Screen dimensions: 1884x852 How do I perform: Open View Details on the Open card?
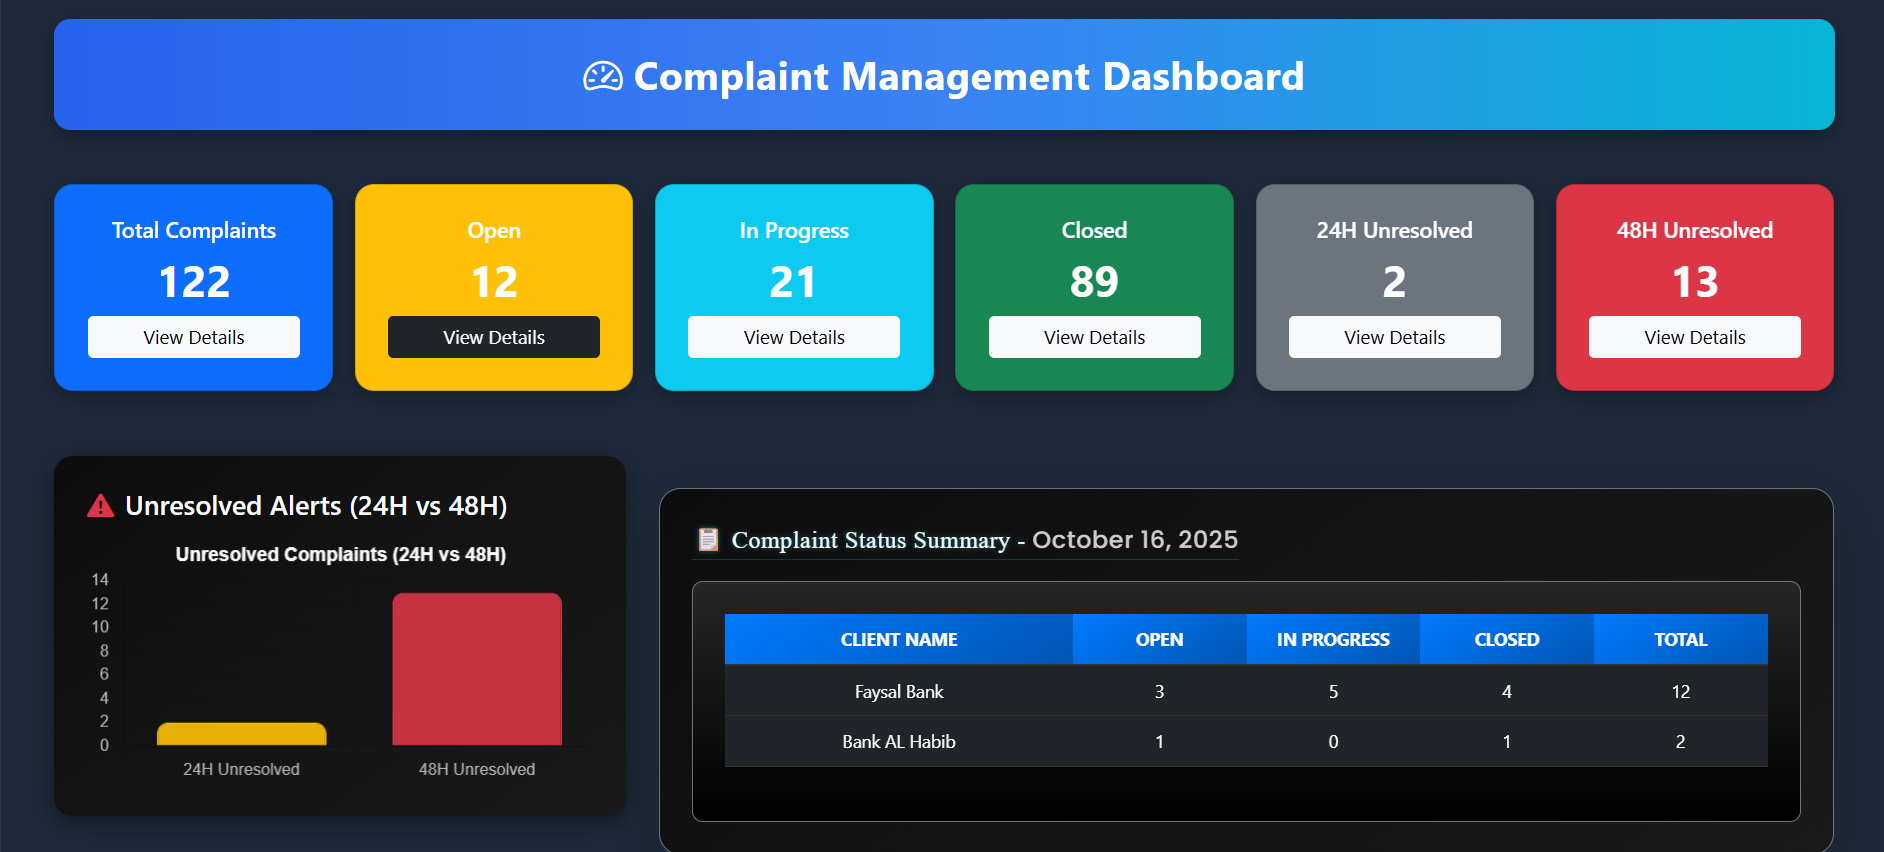(x=494, y=337)
